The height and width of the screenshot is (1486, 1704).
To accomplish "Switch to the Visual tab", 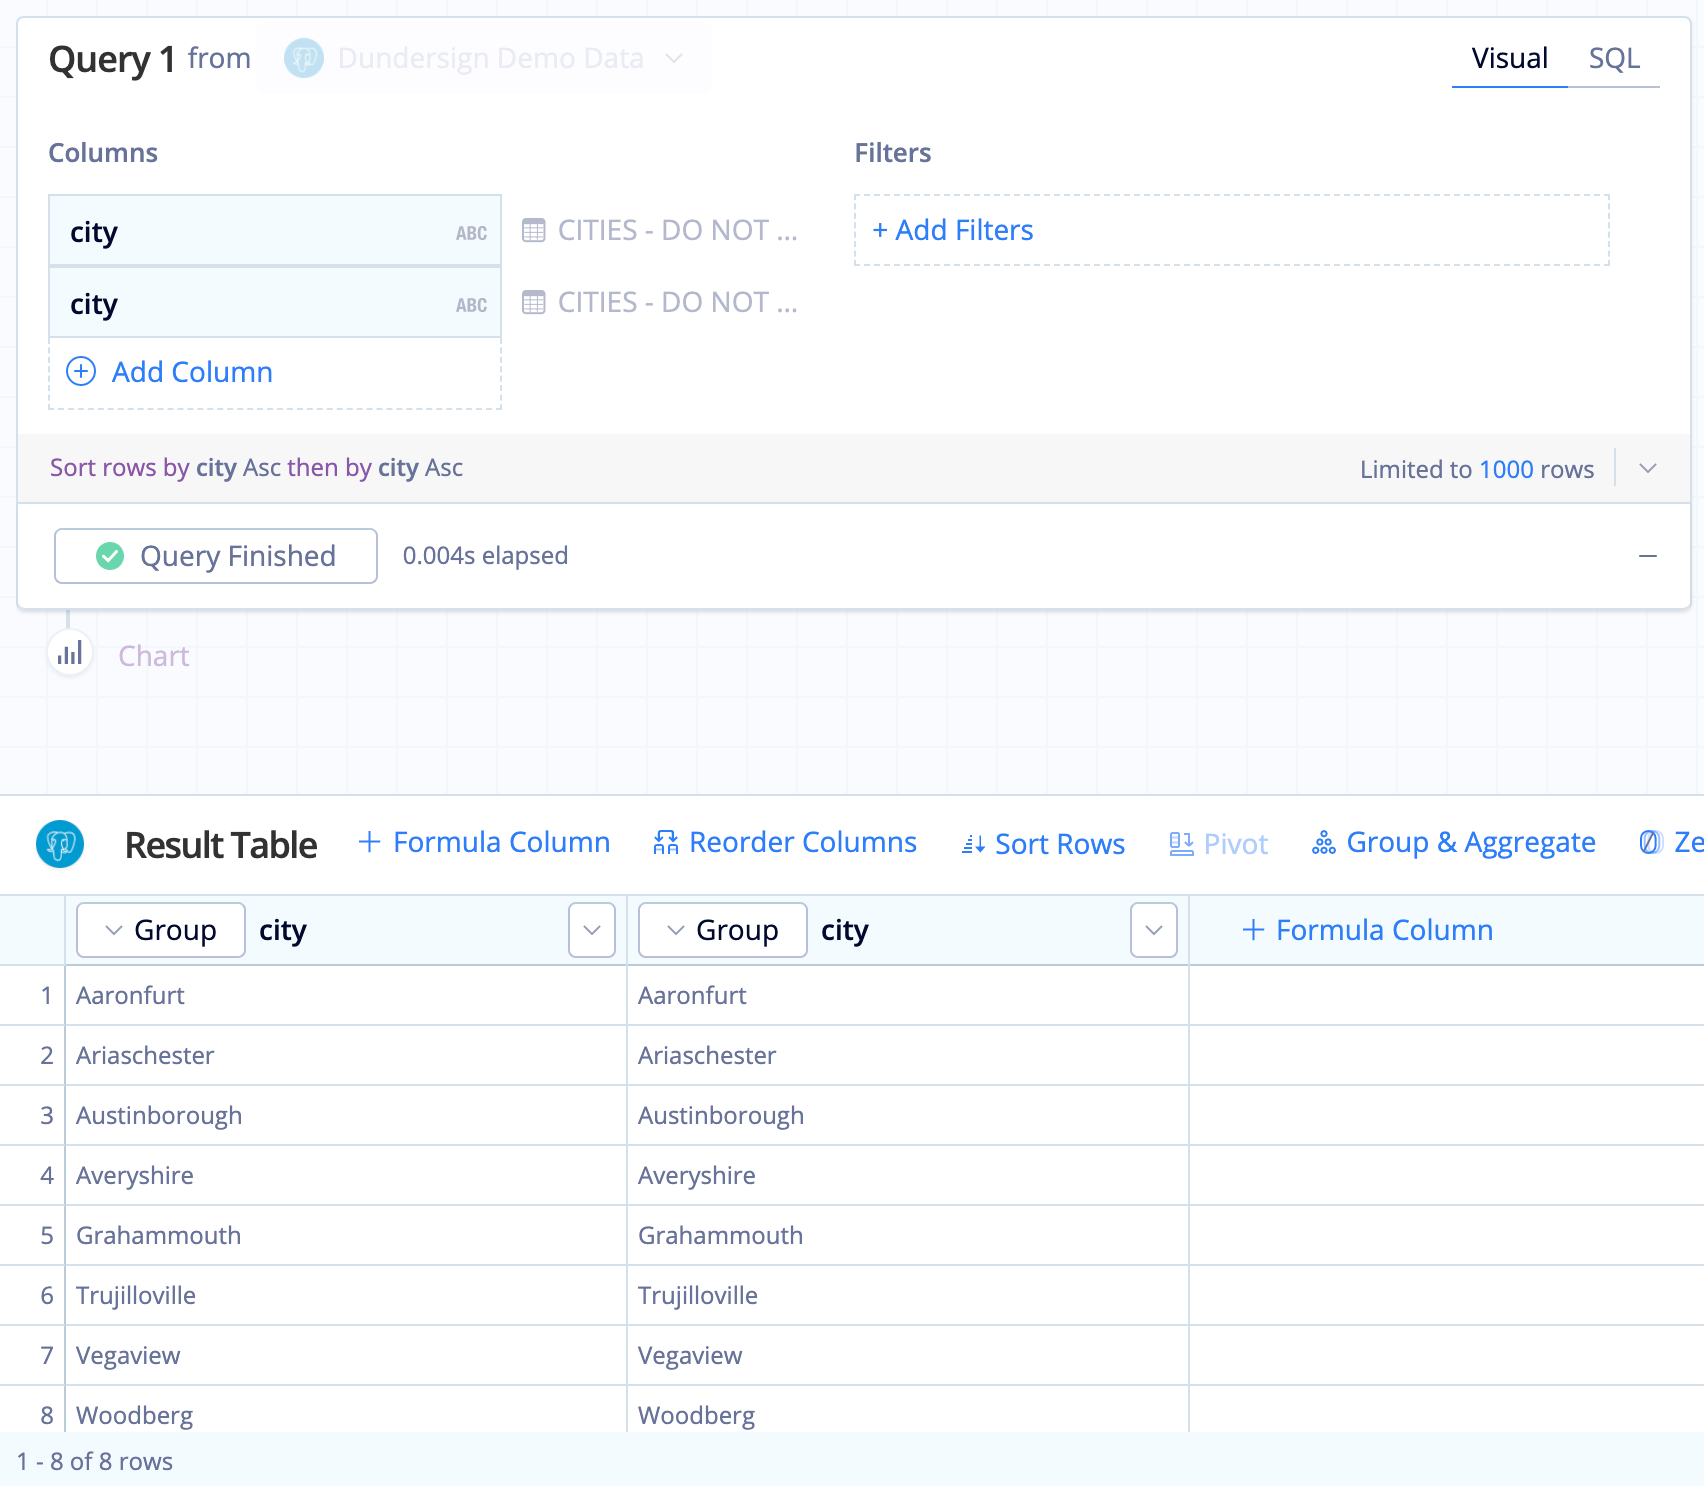I will pos(1509,58).
